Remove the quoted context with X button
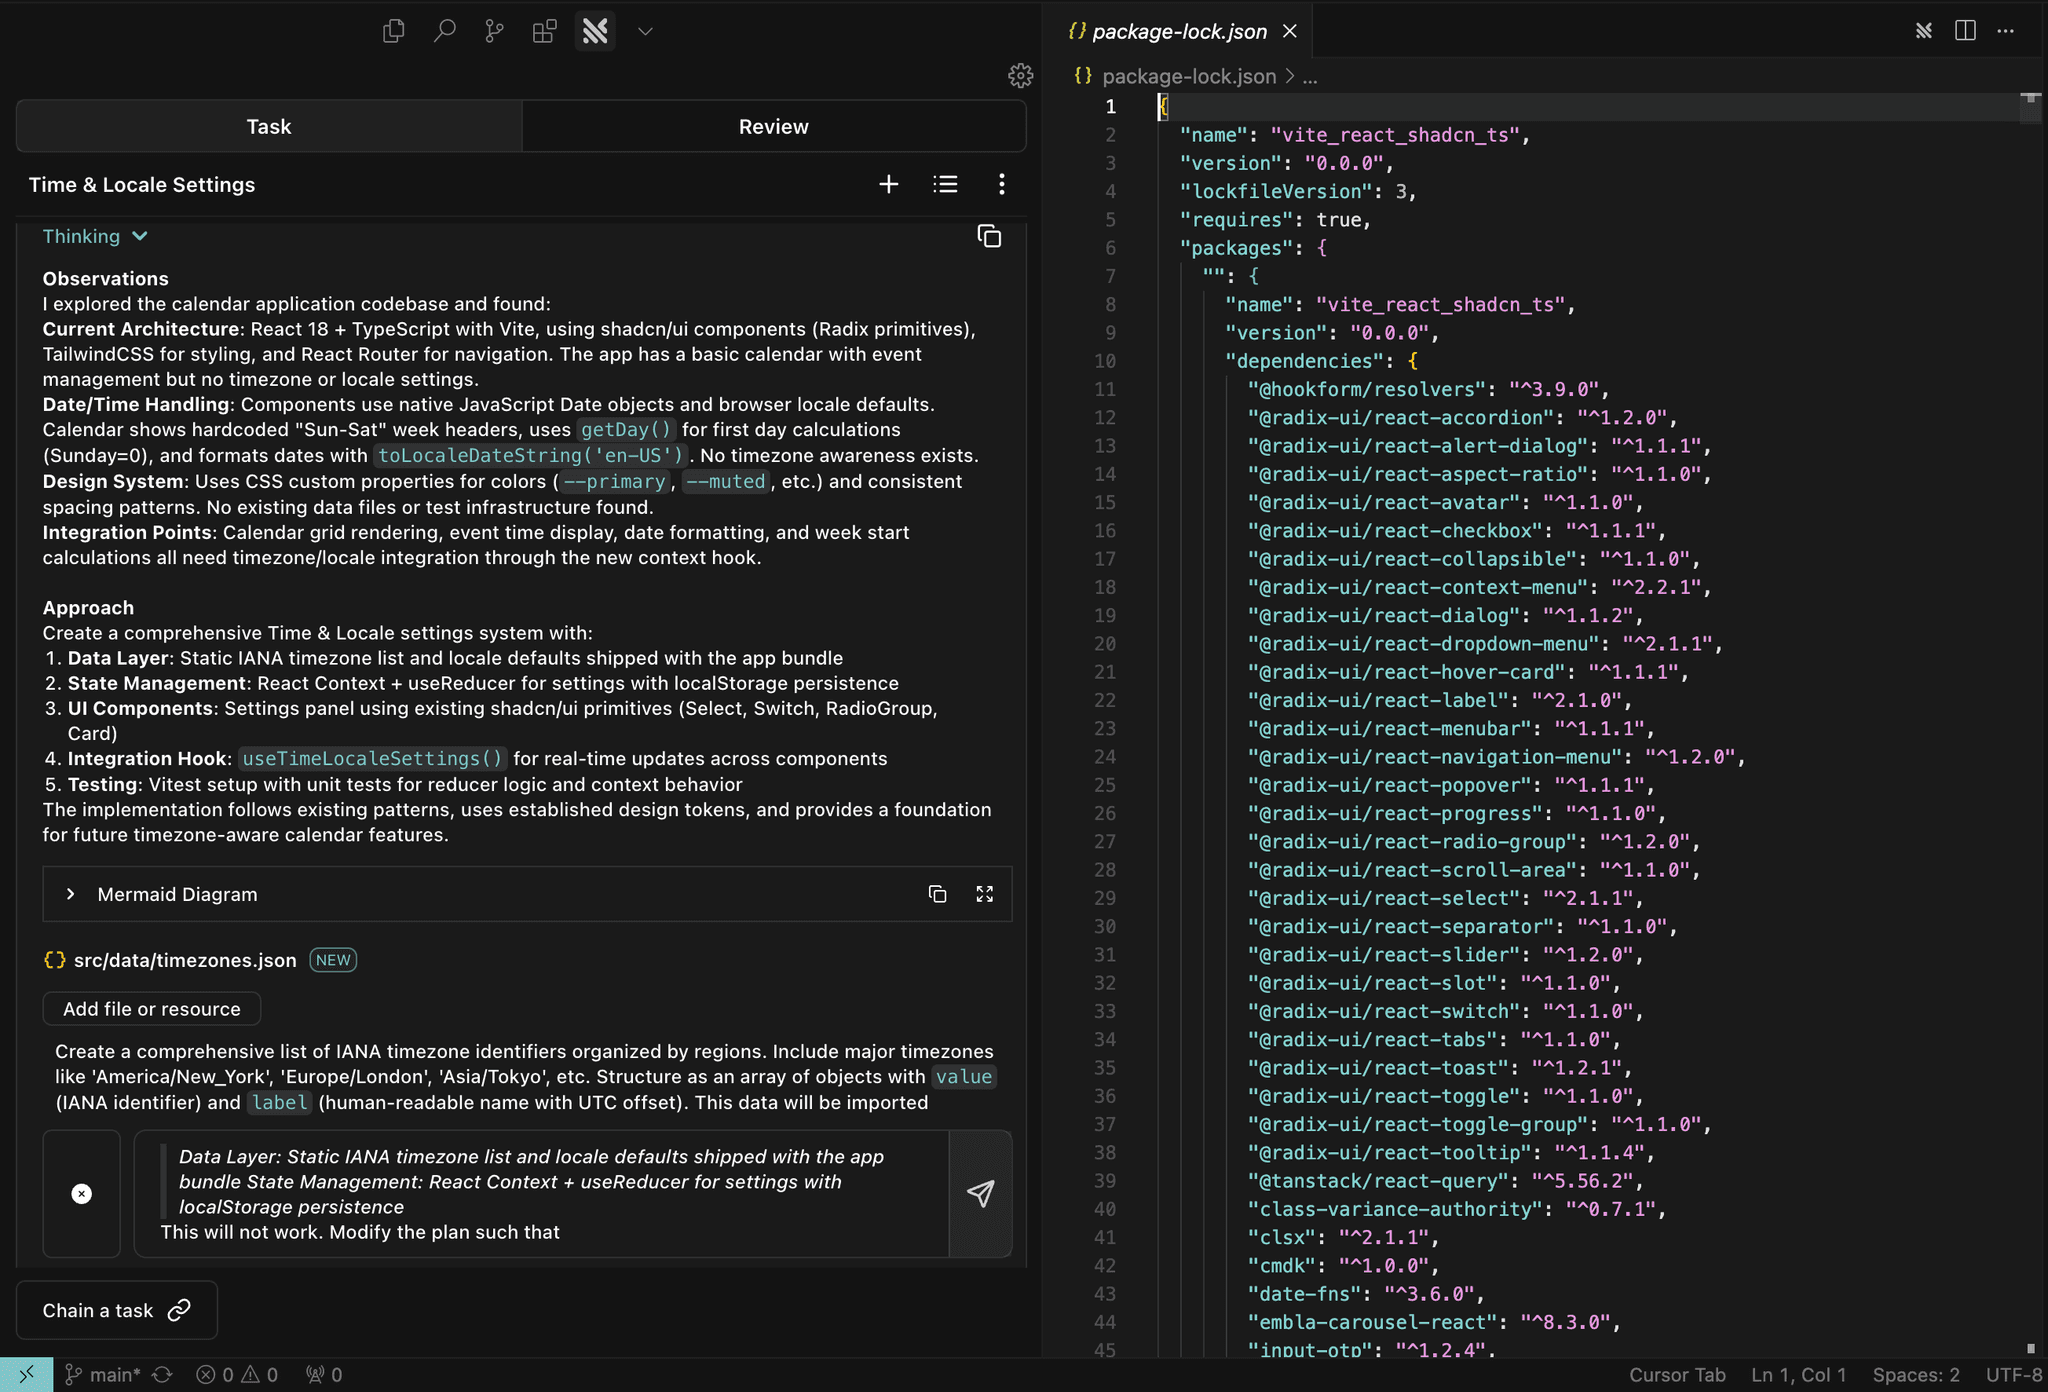The height and width of the screenshot is (1392, 2048). pyautogui.click(x=82, y=1193)
